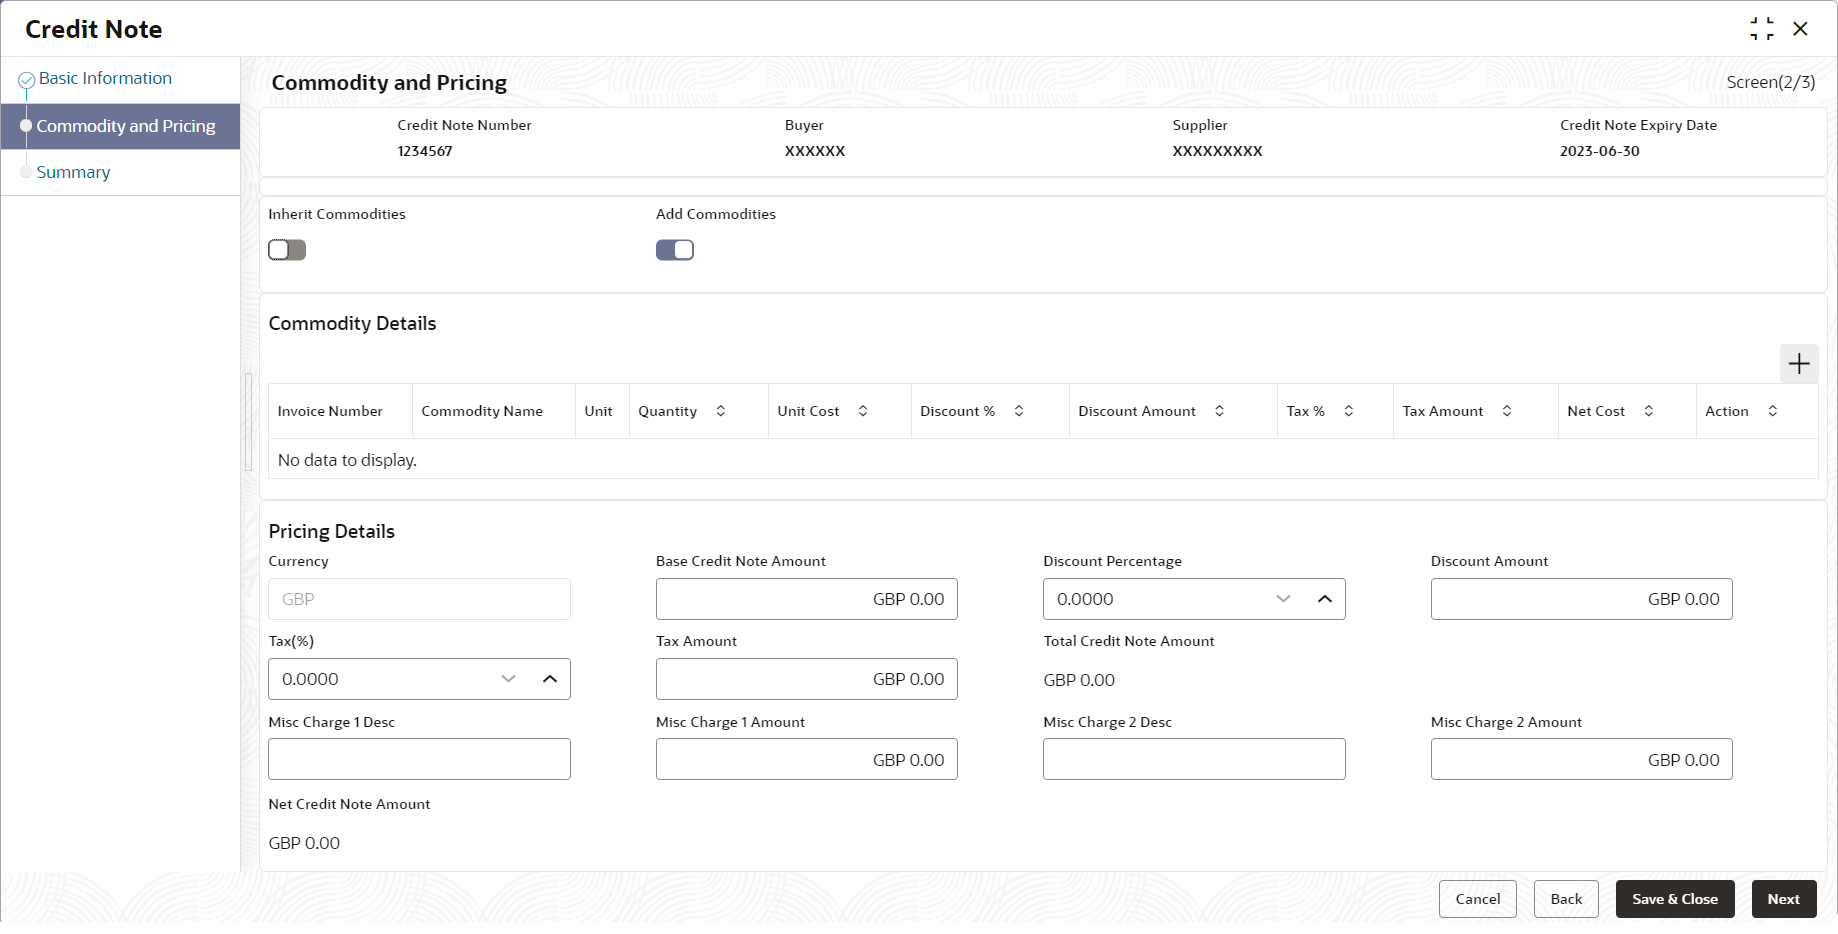The width and height of the screenshot is (1838, 934).
Task: Increase Discount Percentage with up arrow
Action: pyautogui.click(x=1325, y=599)
